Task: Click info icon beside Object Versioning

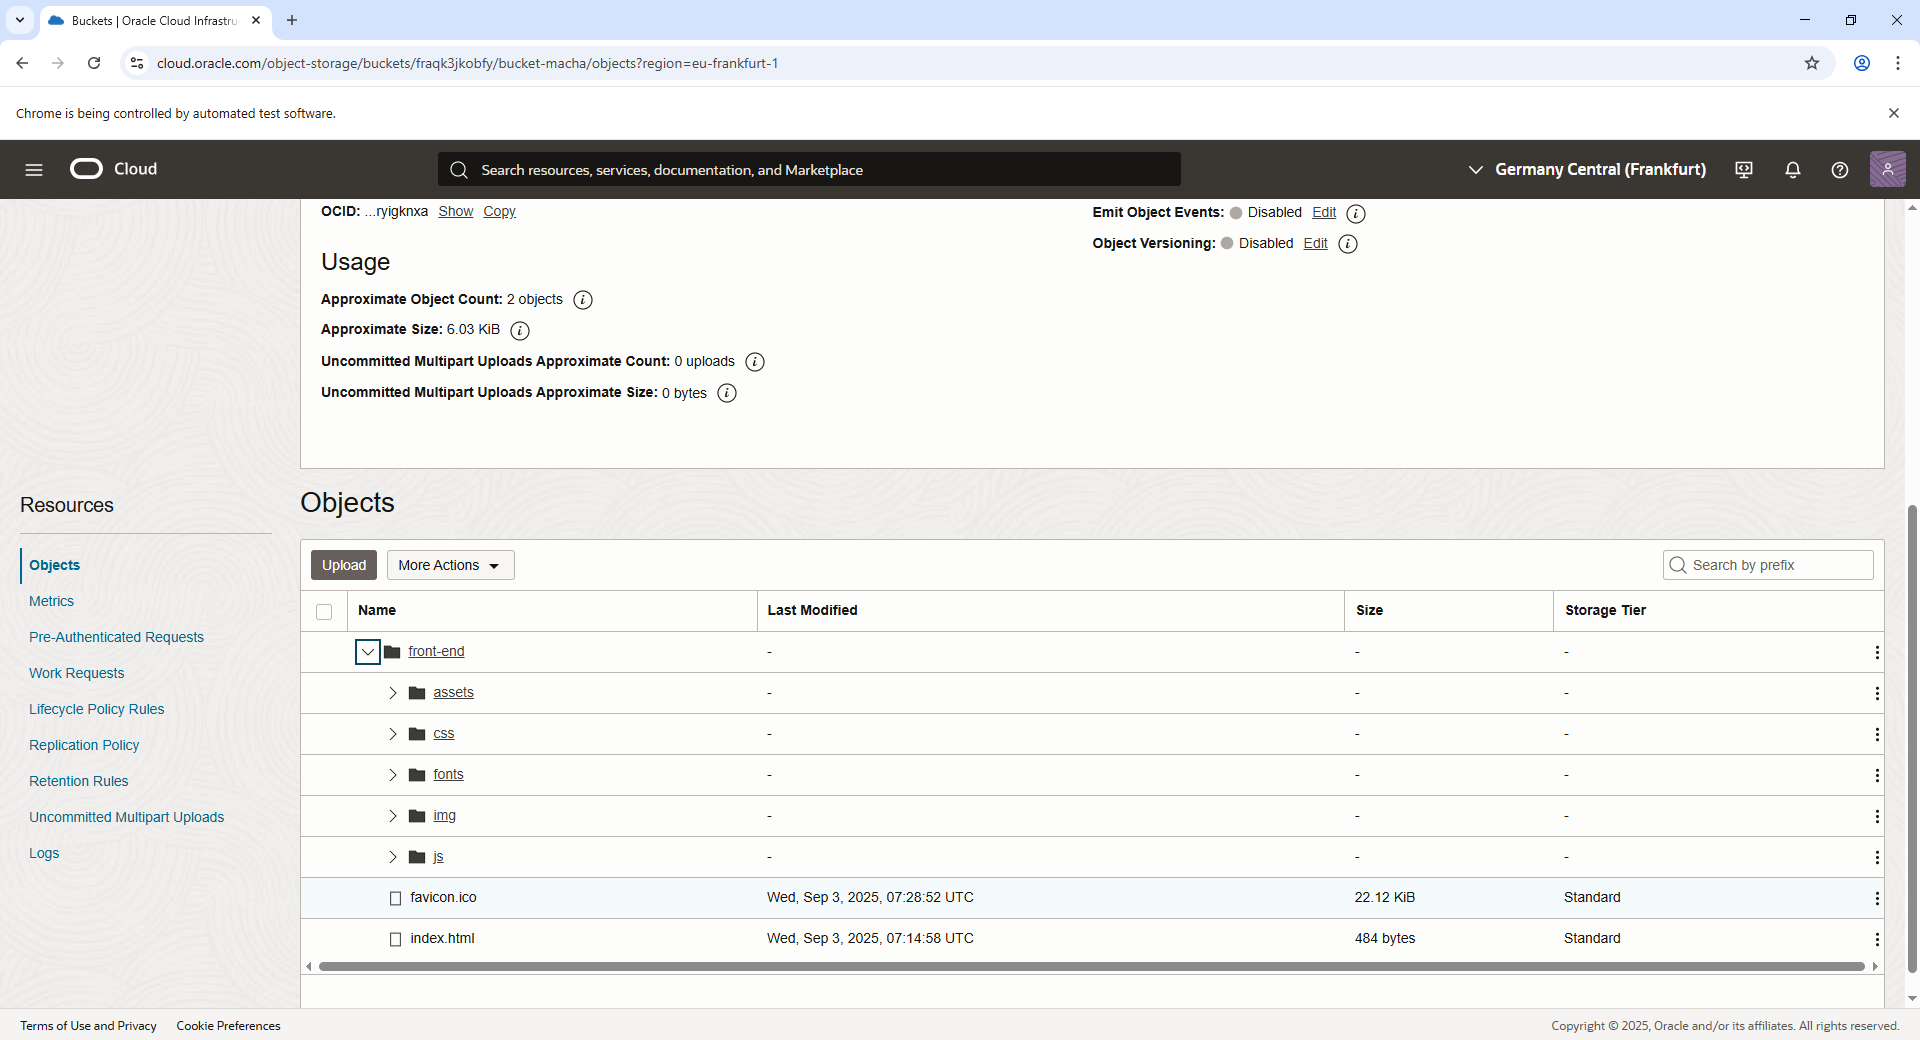Action: click(1348, 244)
